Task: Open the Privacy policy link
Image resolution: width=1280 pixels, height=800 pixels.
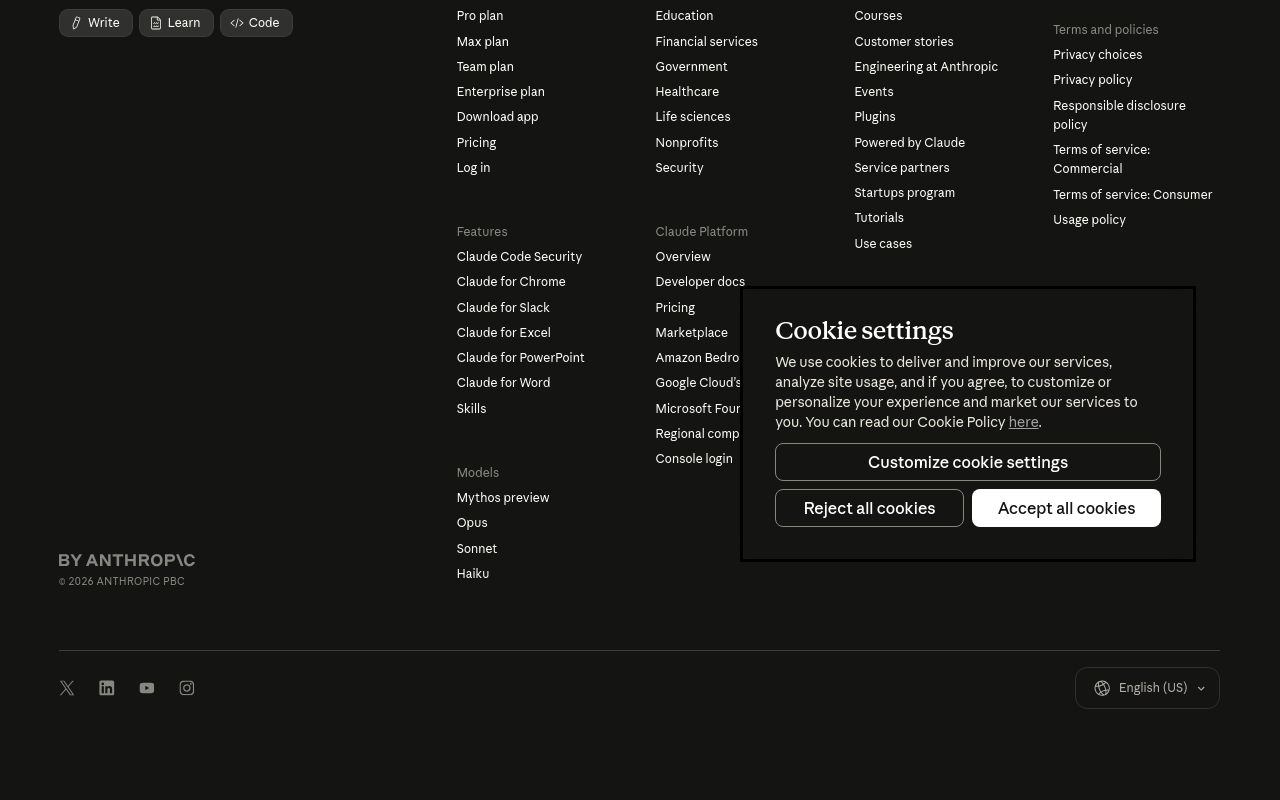Action: tap(1092, 79)
